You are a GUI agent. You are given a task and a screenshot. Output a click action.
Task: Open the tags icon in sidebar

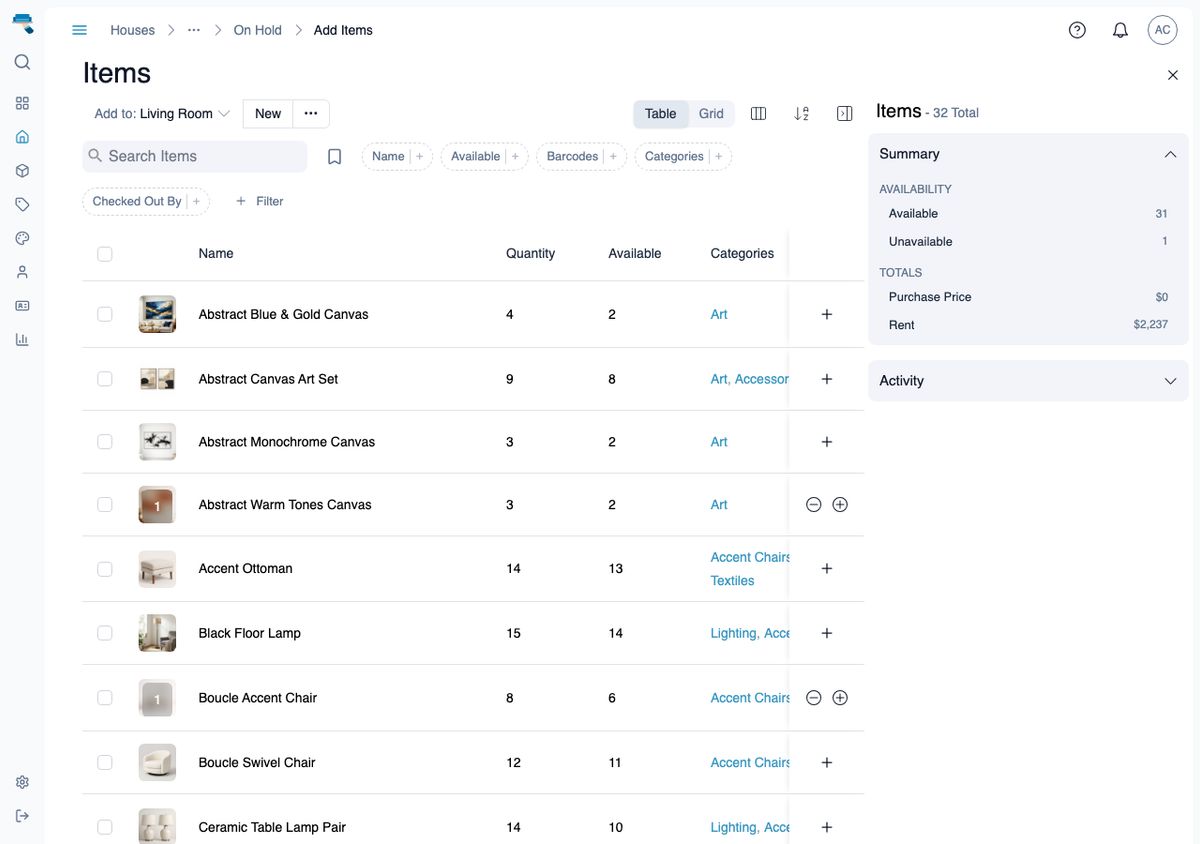coord(22,204)
